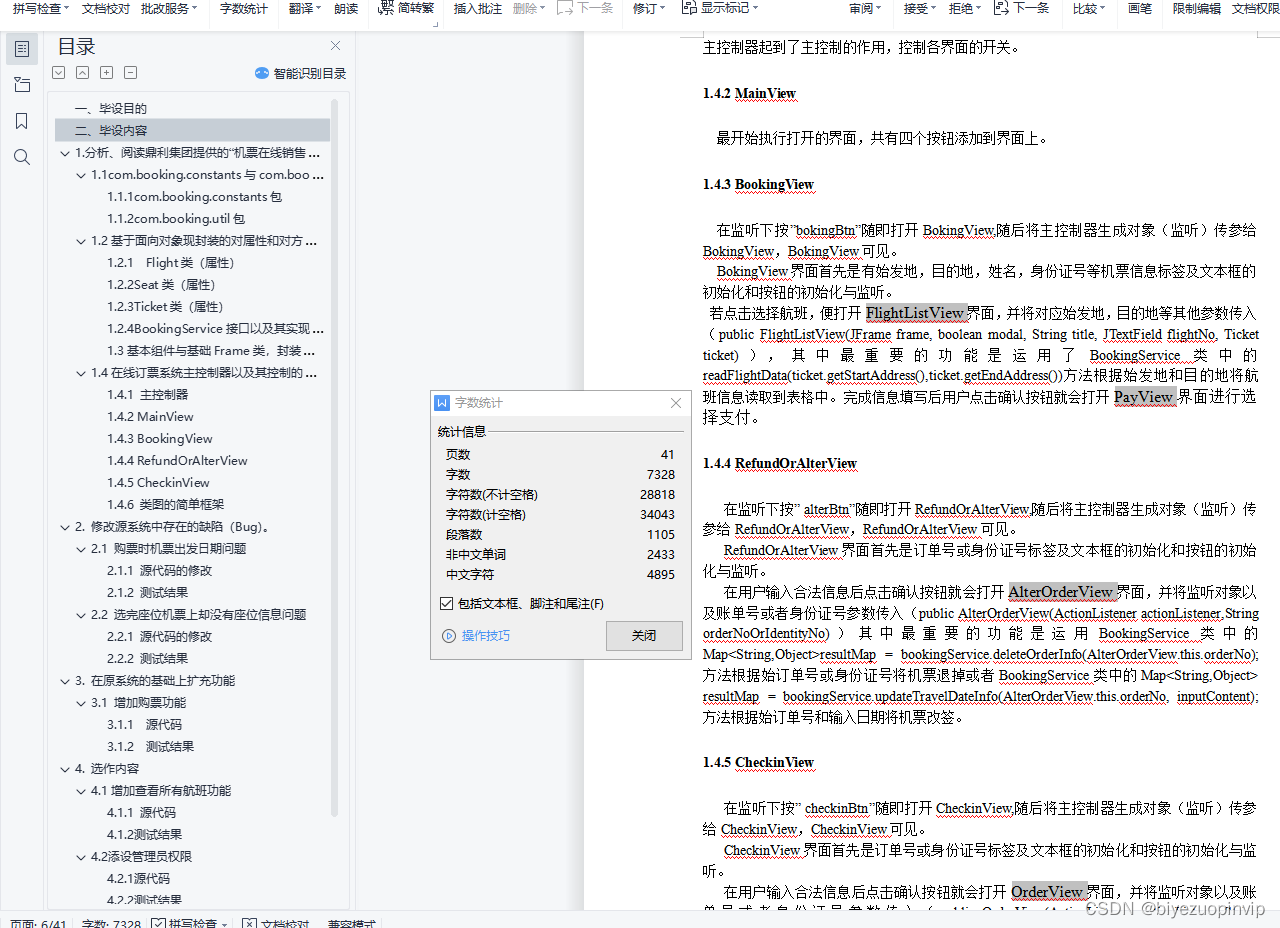
Task: Click the 页面: 6/41 status bar indicator
Action: (38, 924)
